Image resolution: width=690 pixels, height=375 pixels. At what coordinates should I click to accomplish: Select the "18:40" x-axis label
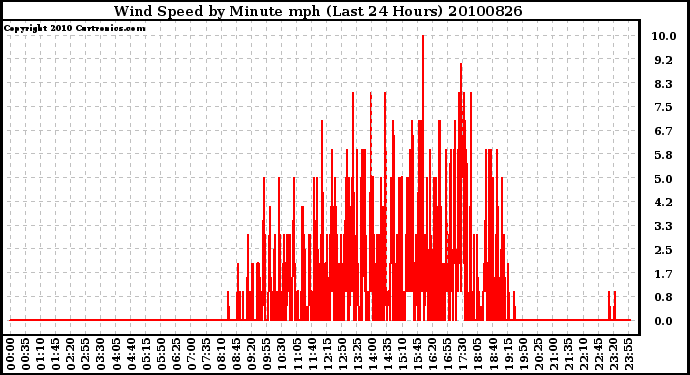coord(492,354)
